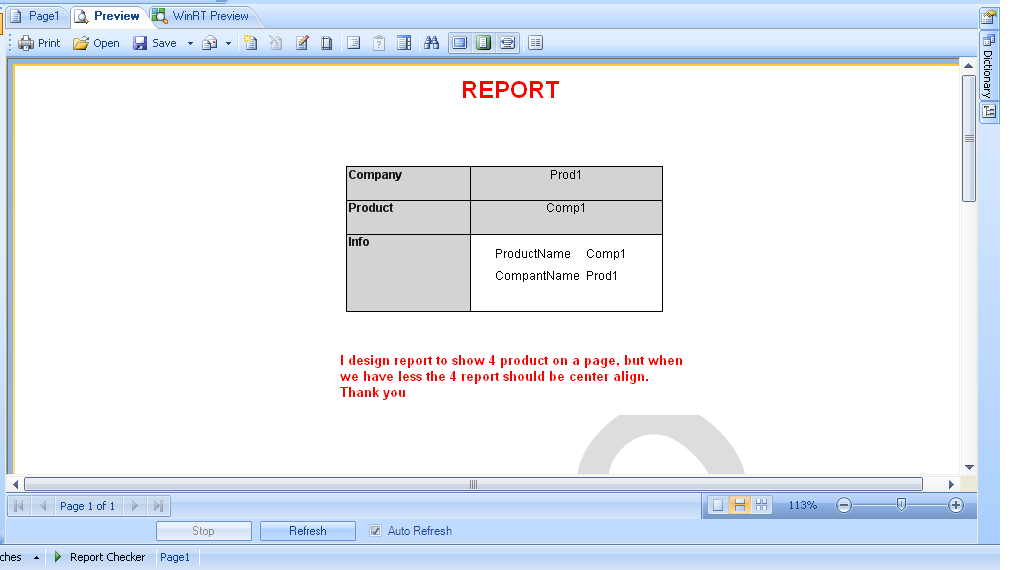Jump to last page navigation button
The width and height of the screenshot is (1024, 570).
coord(158,506)
